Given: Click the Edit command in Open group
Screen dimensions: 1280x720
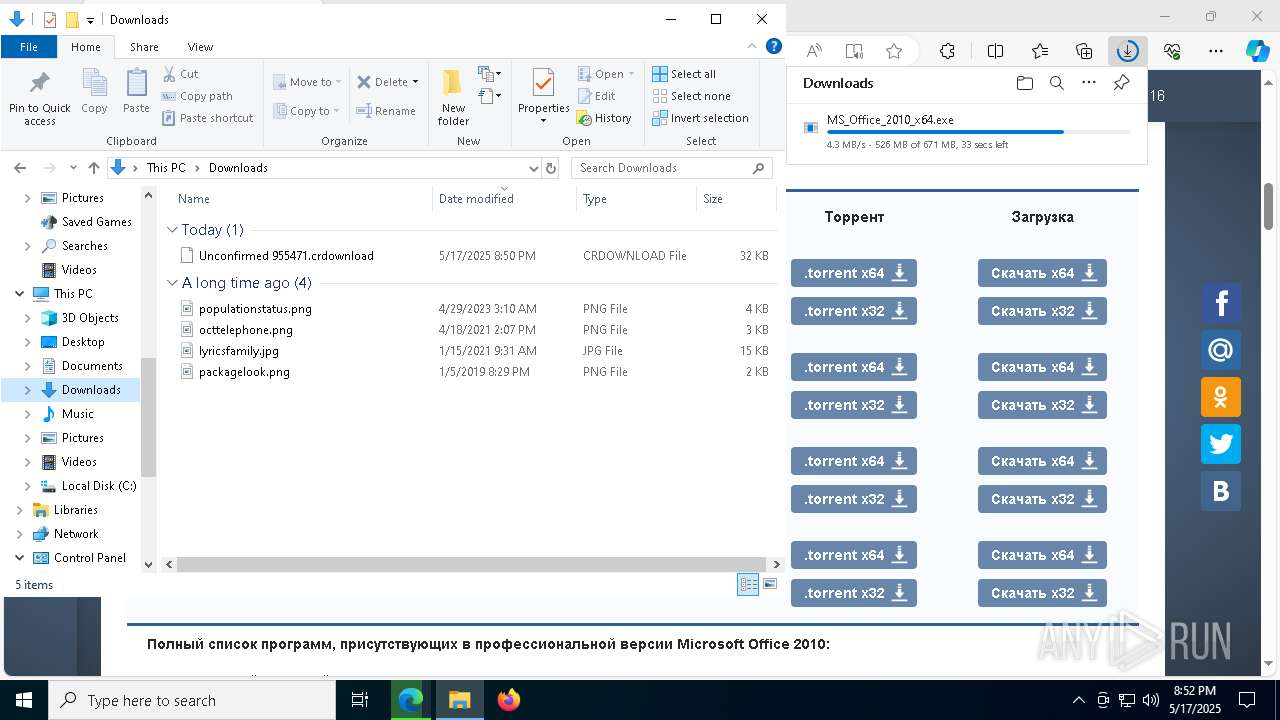Looking at the screenshot, I should [x=596, y=96].
